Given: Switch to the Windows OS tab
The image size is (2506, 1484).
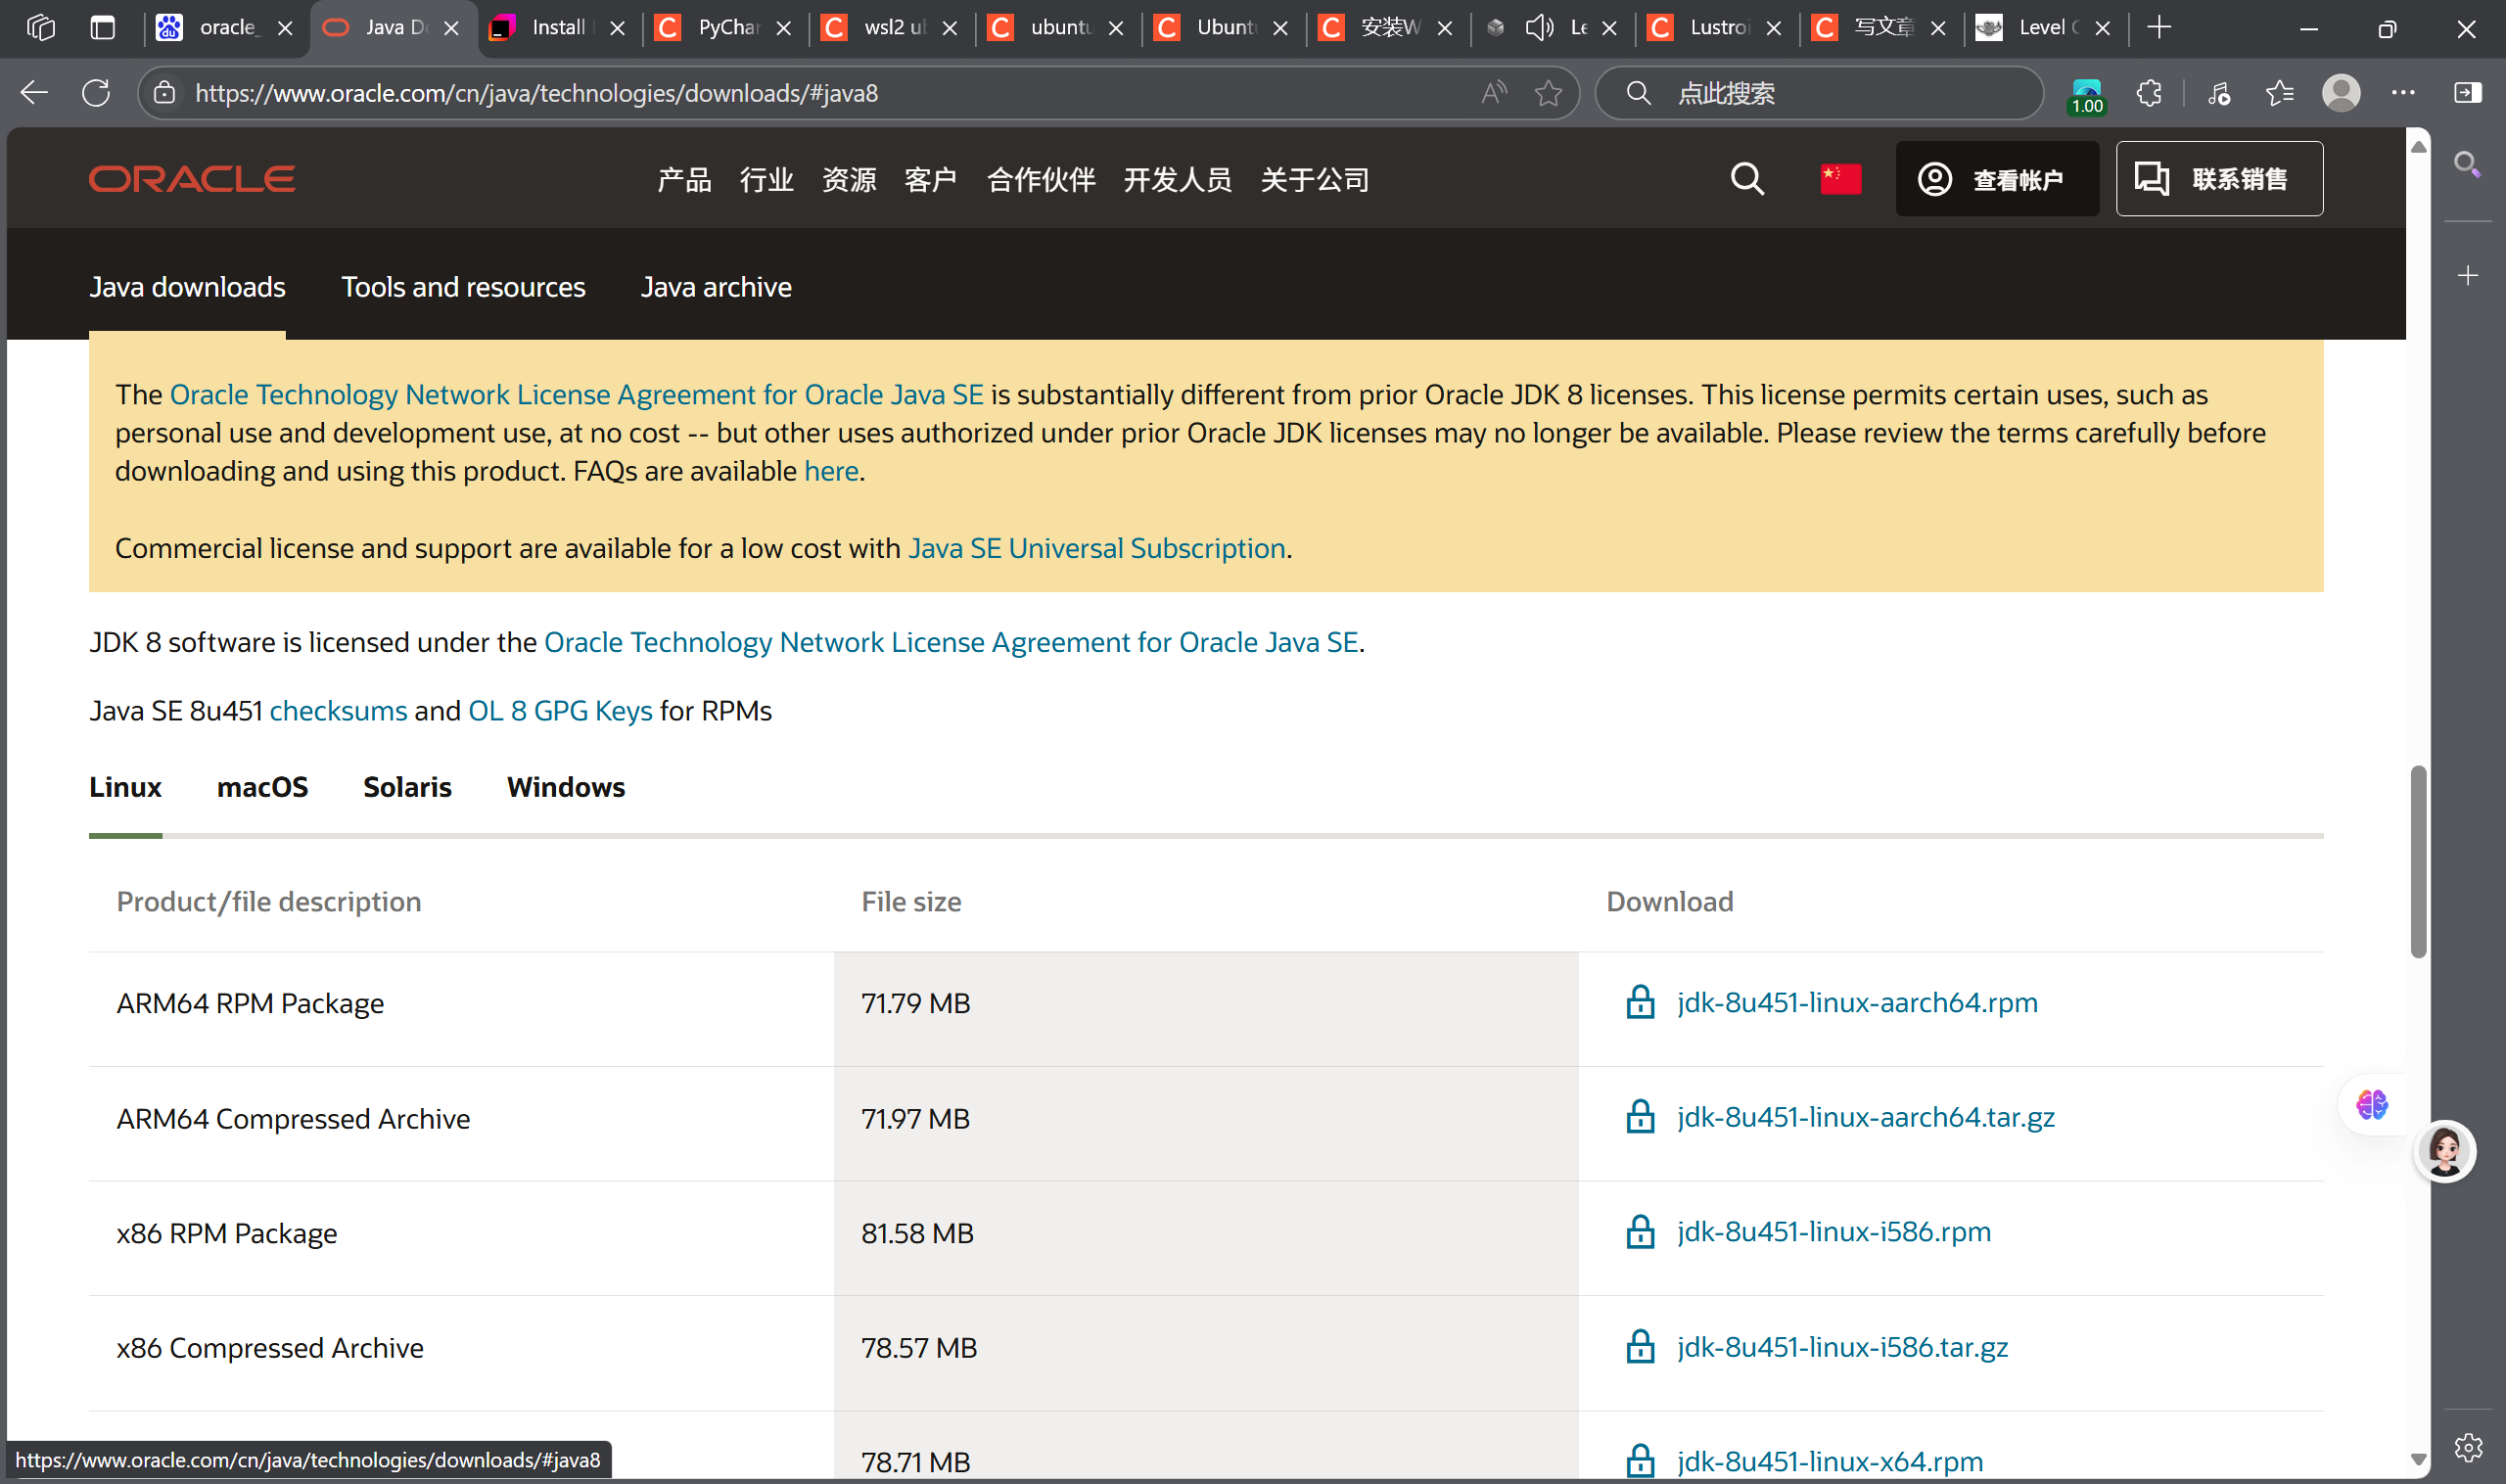Looking at the screenshot, I should point(565,787).
